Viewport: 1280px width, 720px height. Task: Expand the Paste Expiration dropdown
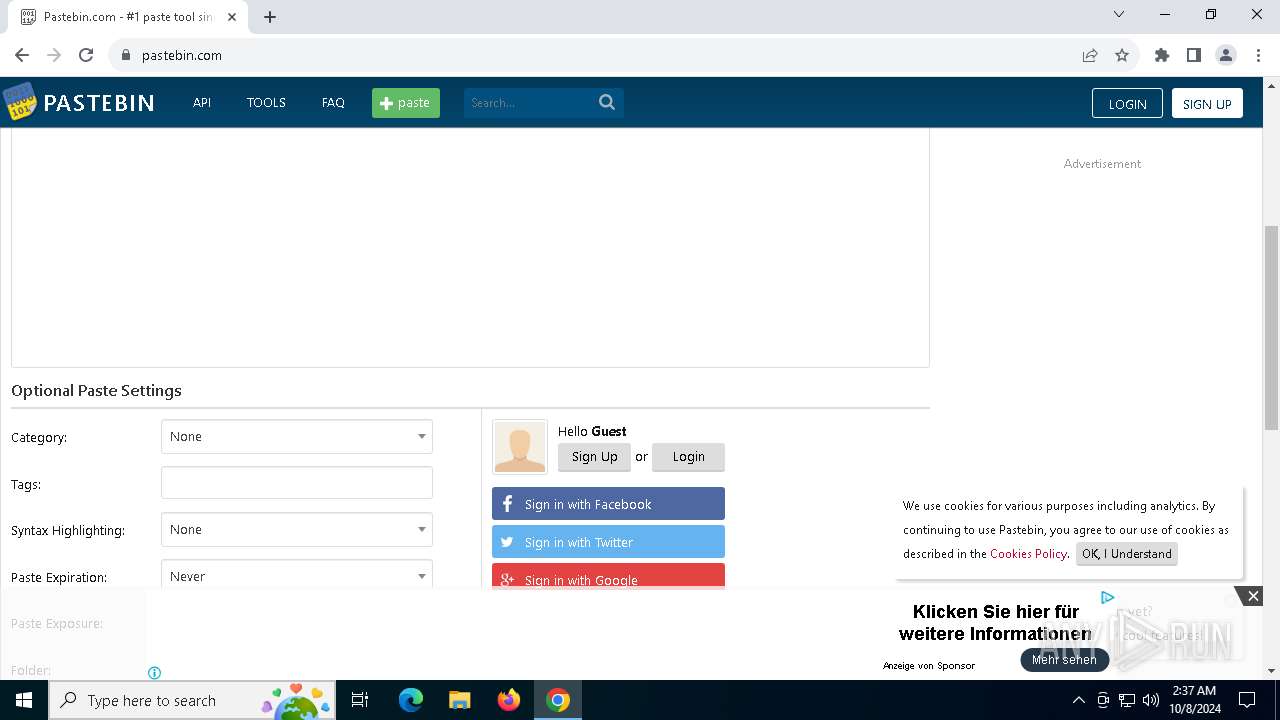[x=297, y=574]
